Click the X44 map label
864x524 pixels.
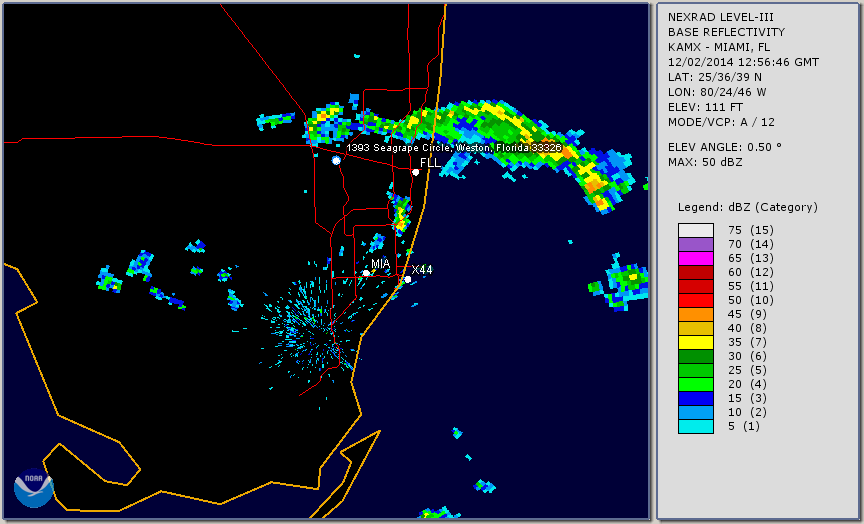[x=422, y=269]
